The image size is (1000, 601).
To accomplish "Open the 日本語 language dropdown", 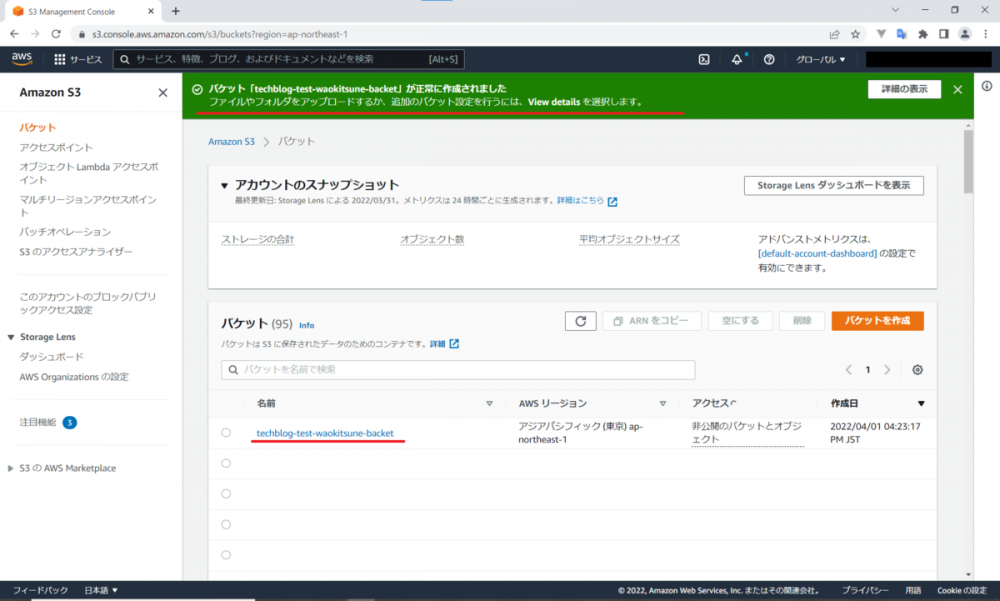I will click(x=101, y=590).
